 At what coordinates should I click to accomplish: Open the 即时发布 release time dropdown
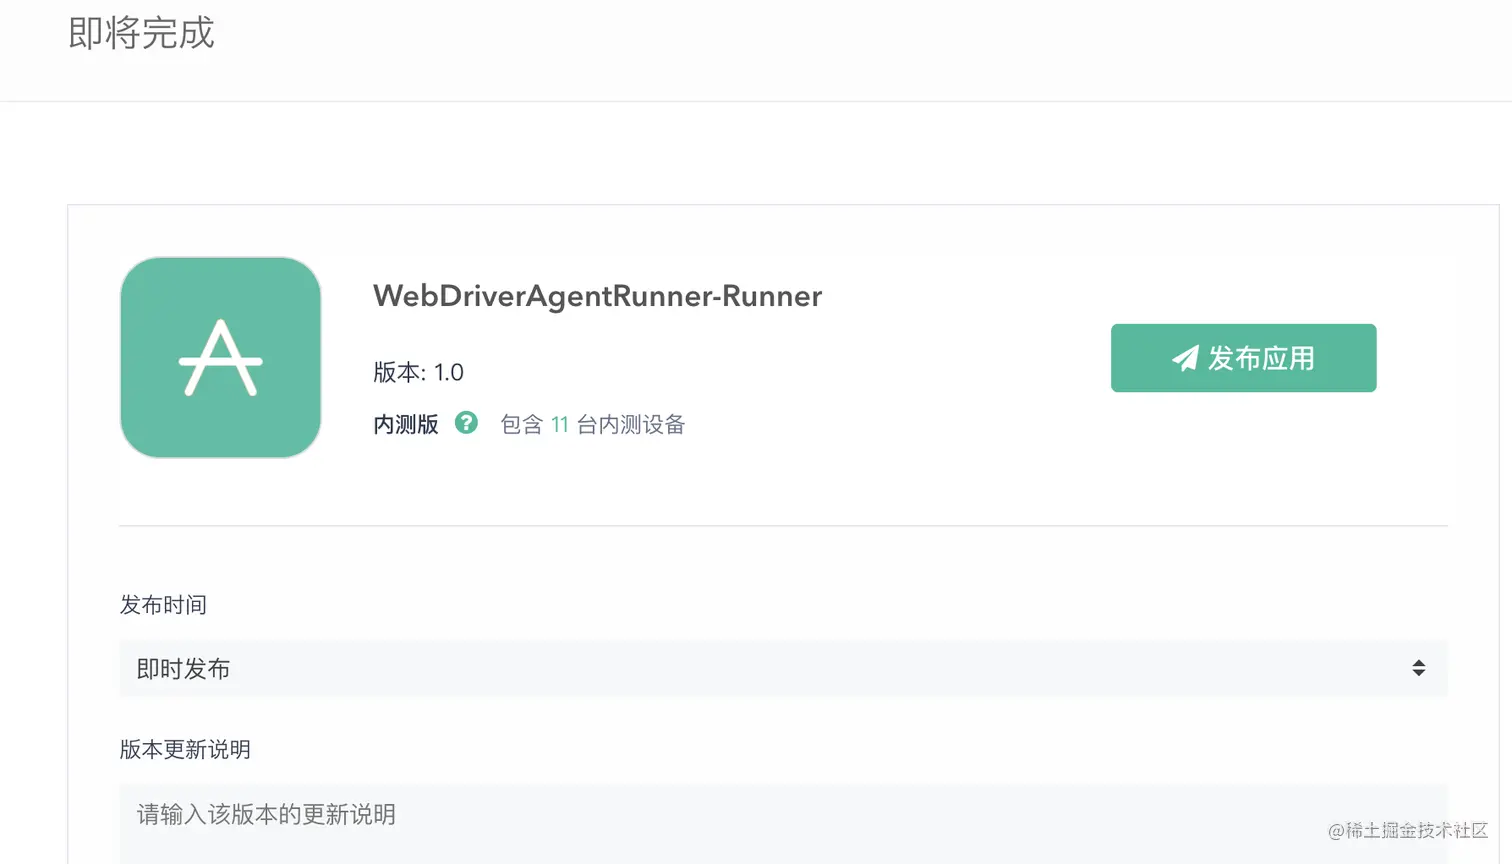(x=783, y=668)
